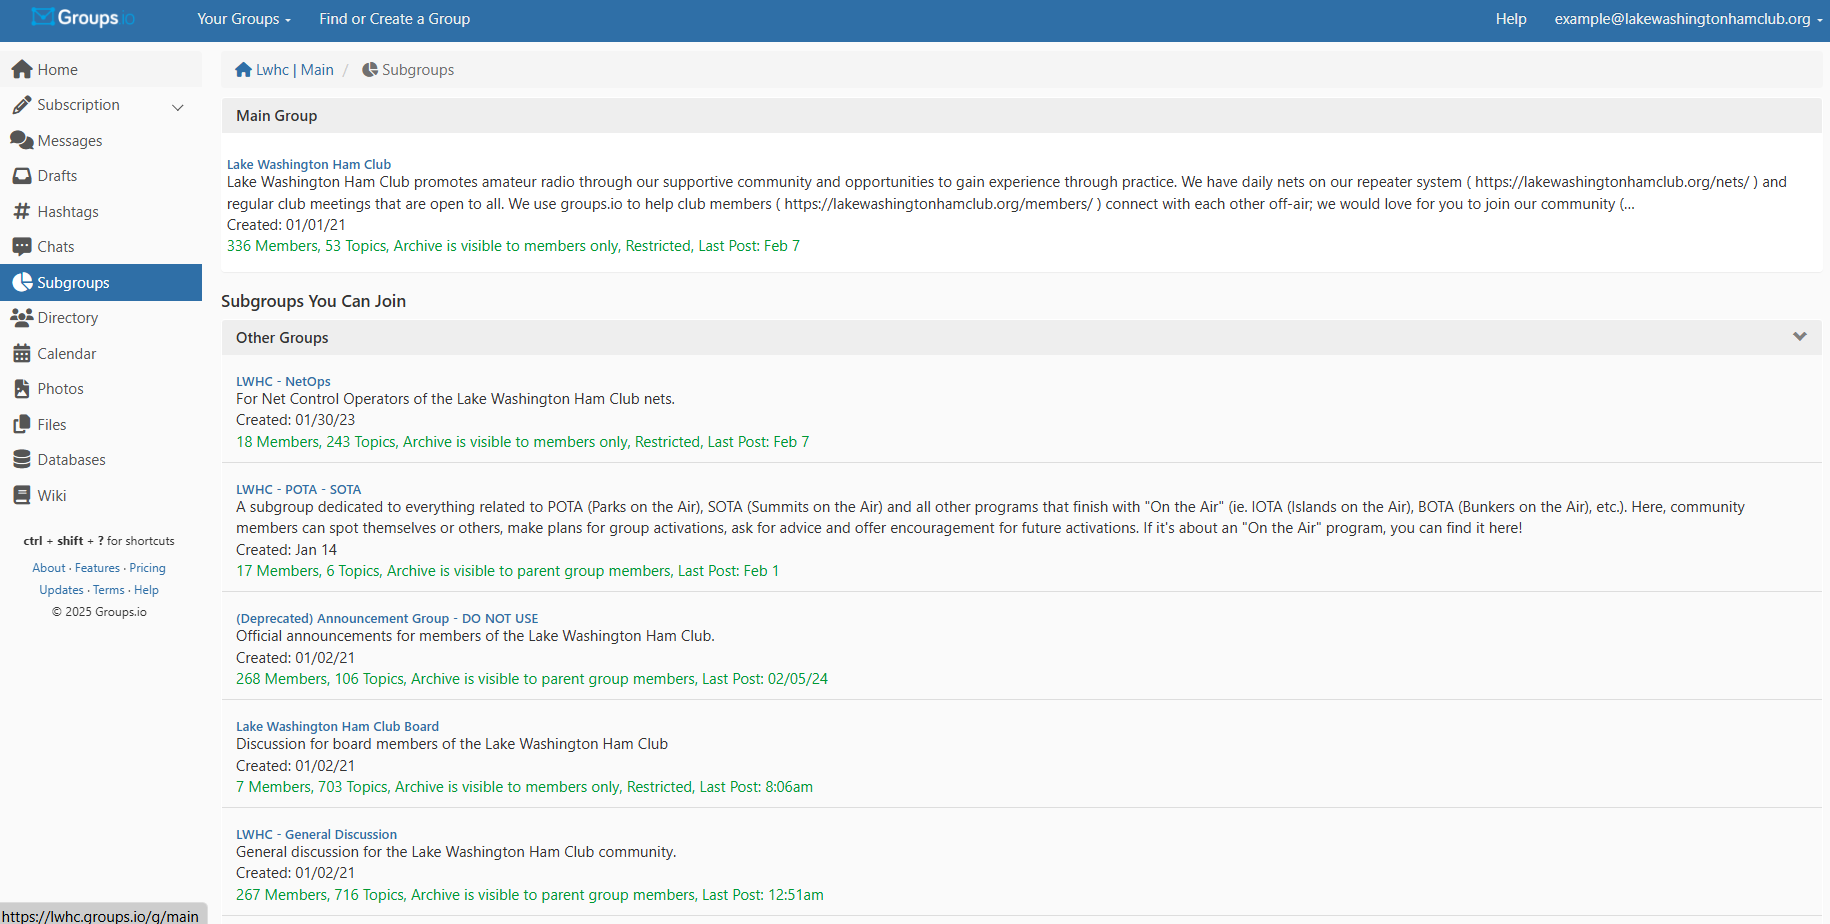Image resolution: width=1830 pixels, height=924 pixels.
Task: Click the Wiki book icon
Action: (22, 496)
